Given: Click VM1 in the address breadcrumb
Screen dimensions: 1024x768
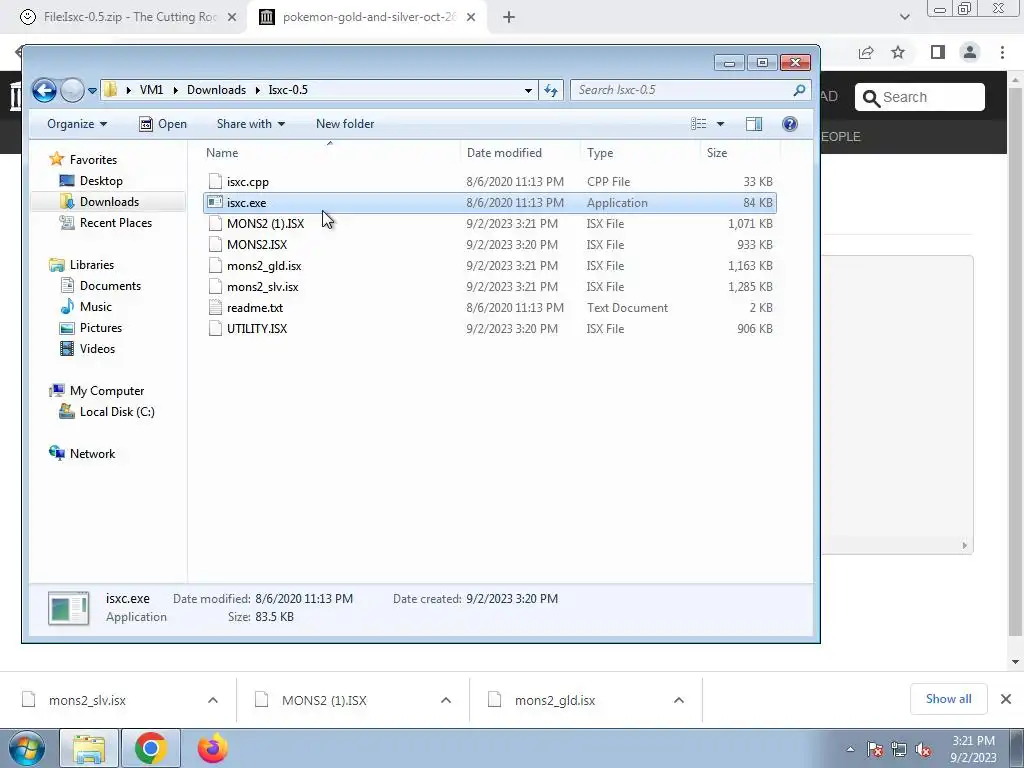Looking at the screenshot, I should (151, 90).
